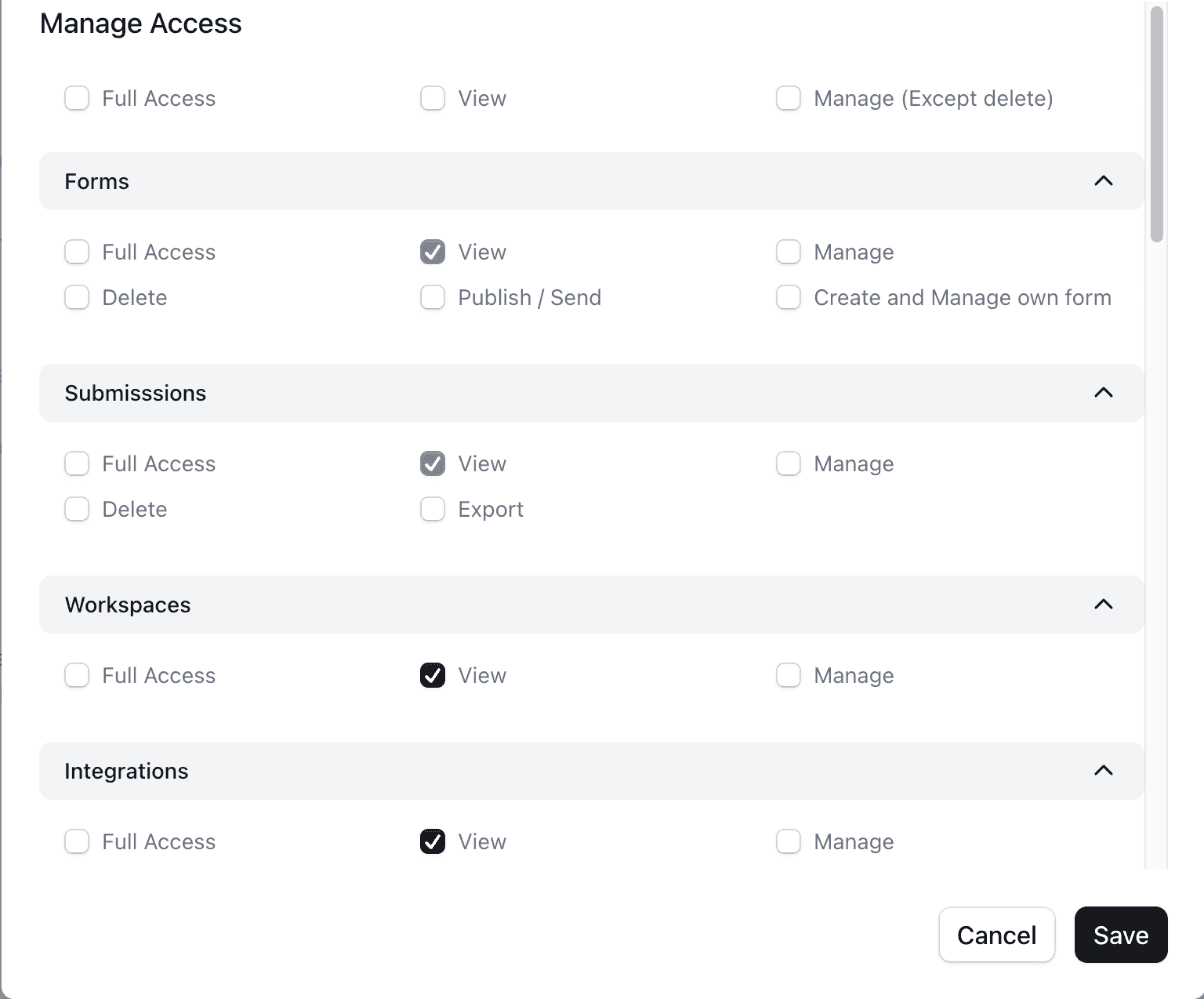Enable Delete under Forms
1204x999 pixels.
(77, 297)
